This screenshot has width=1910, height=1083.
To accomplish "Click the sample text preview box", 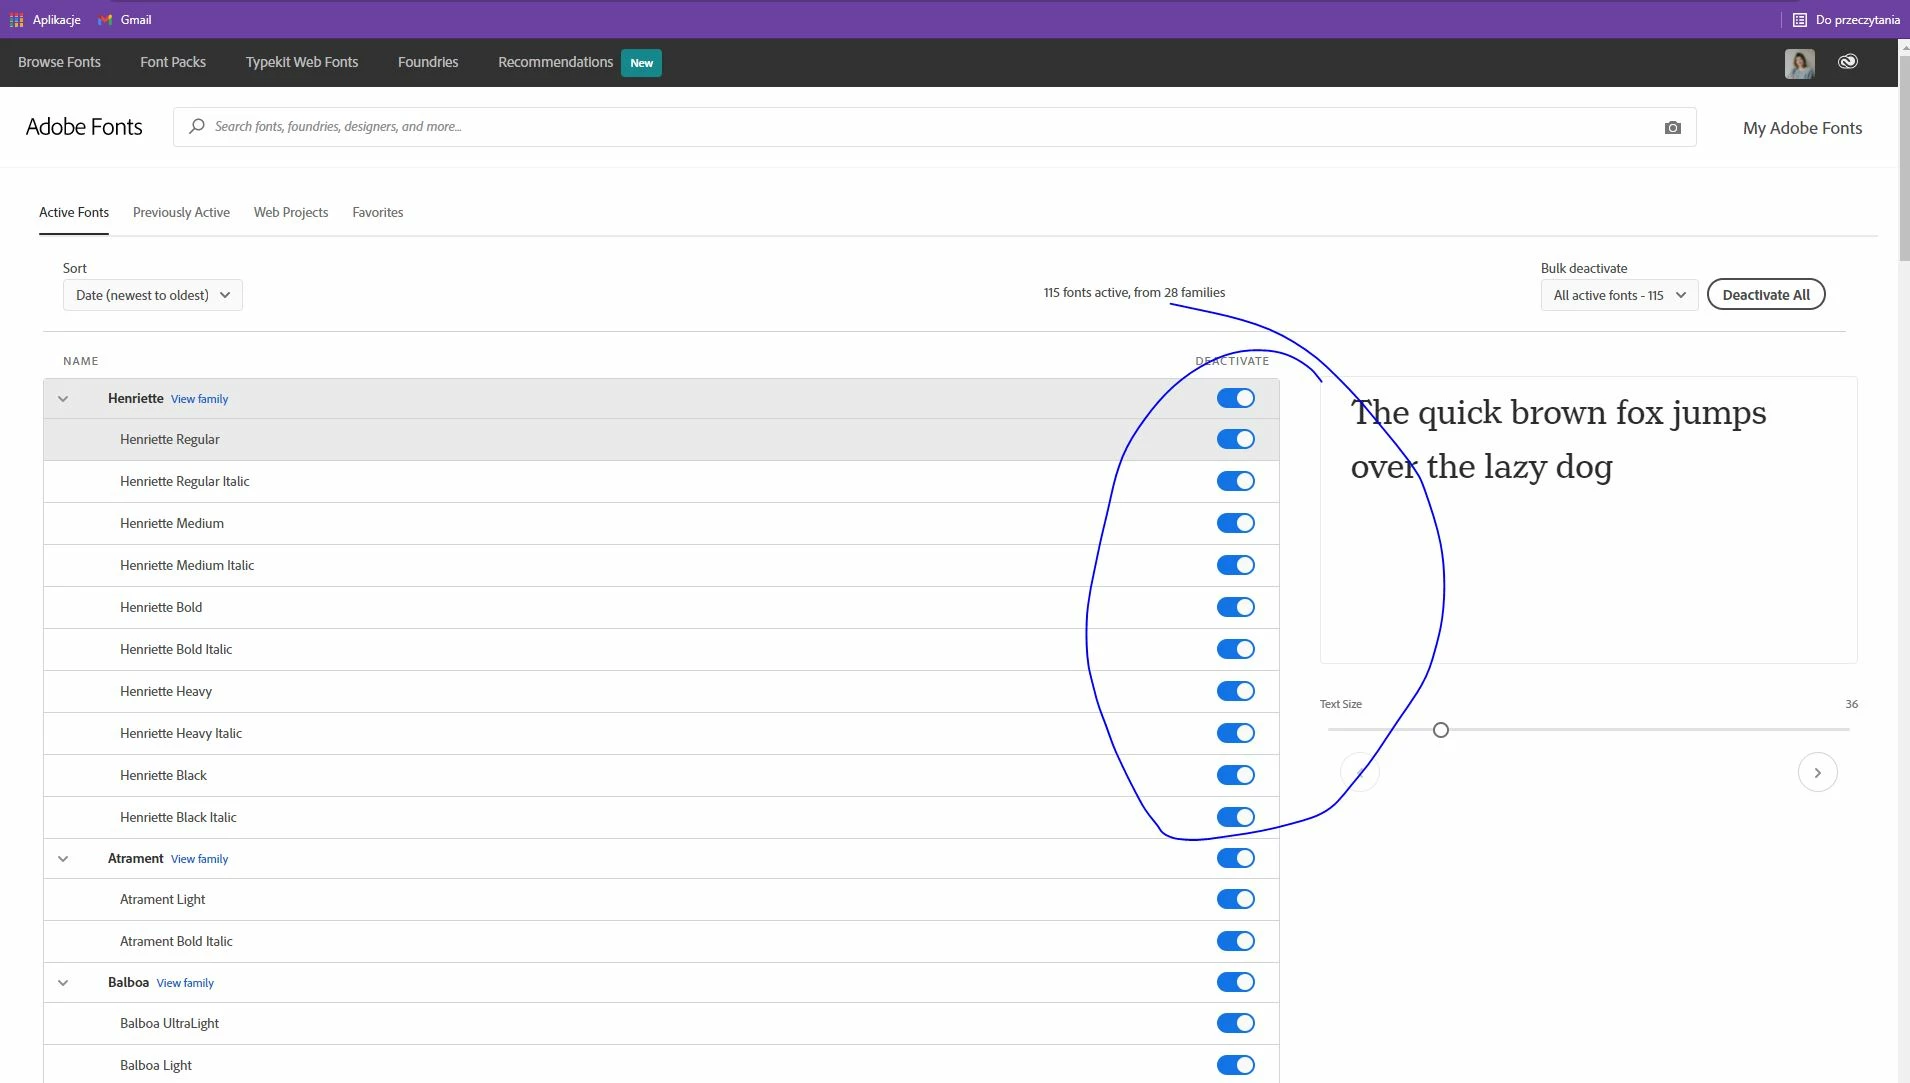I will coord(1588,520).
